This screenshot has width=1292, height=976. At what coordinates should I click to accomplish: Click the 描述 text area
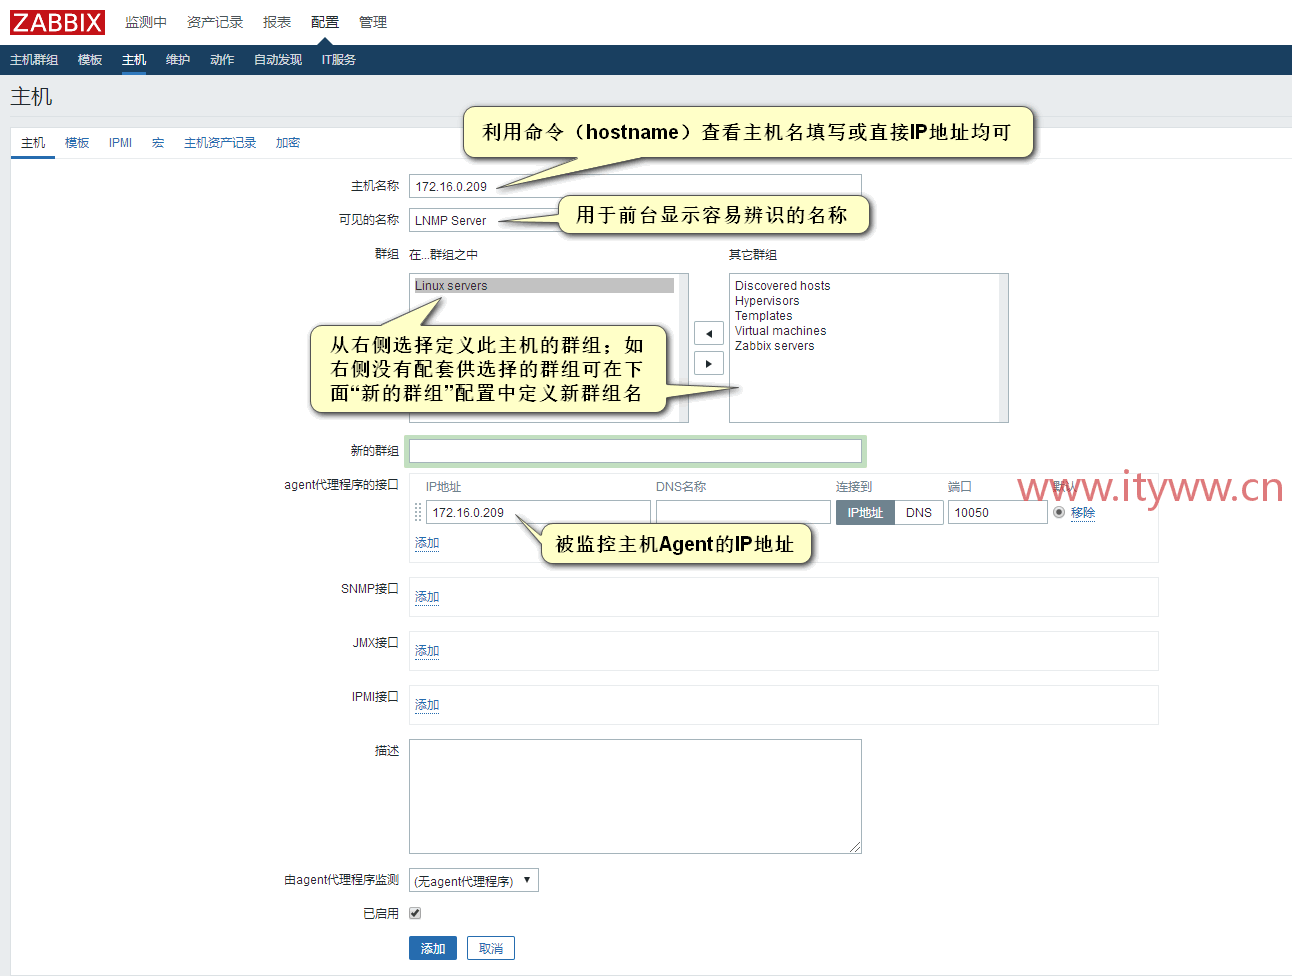[635, 796]
